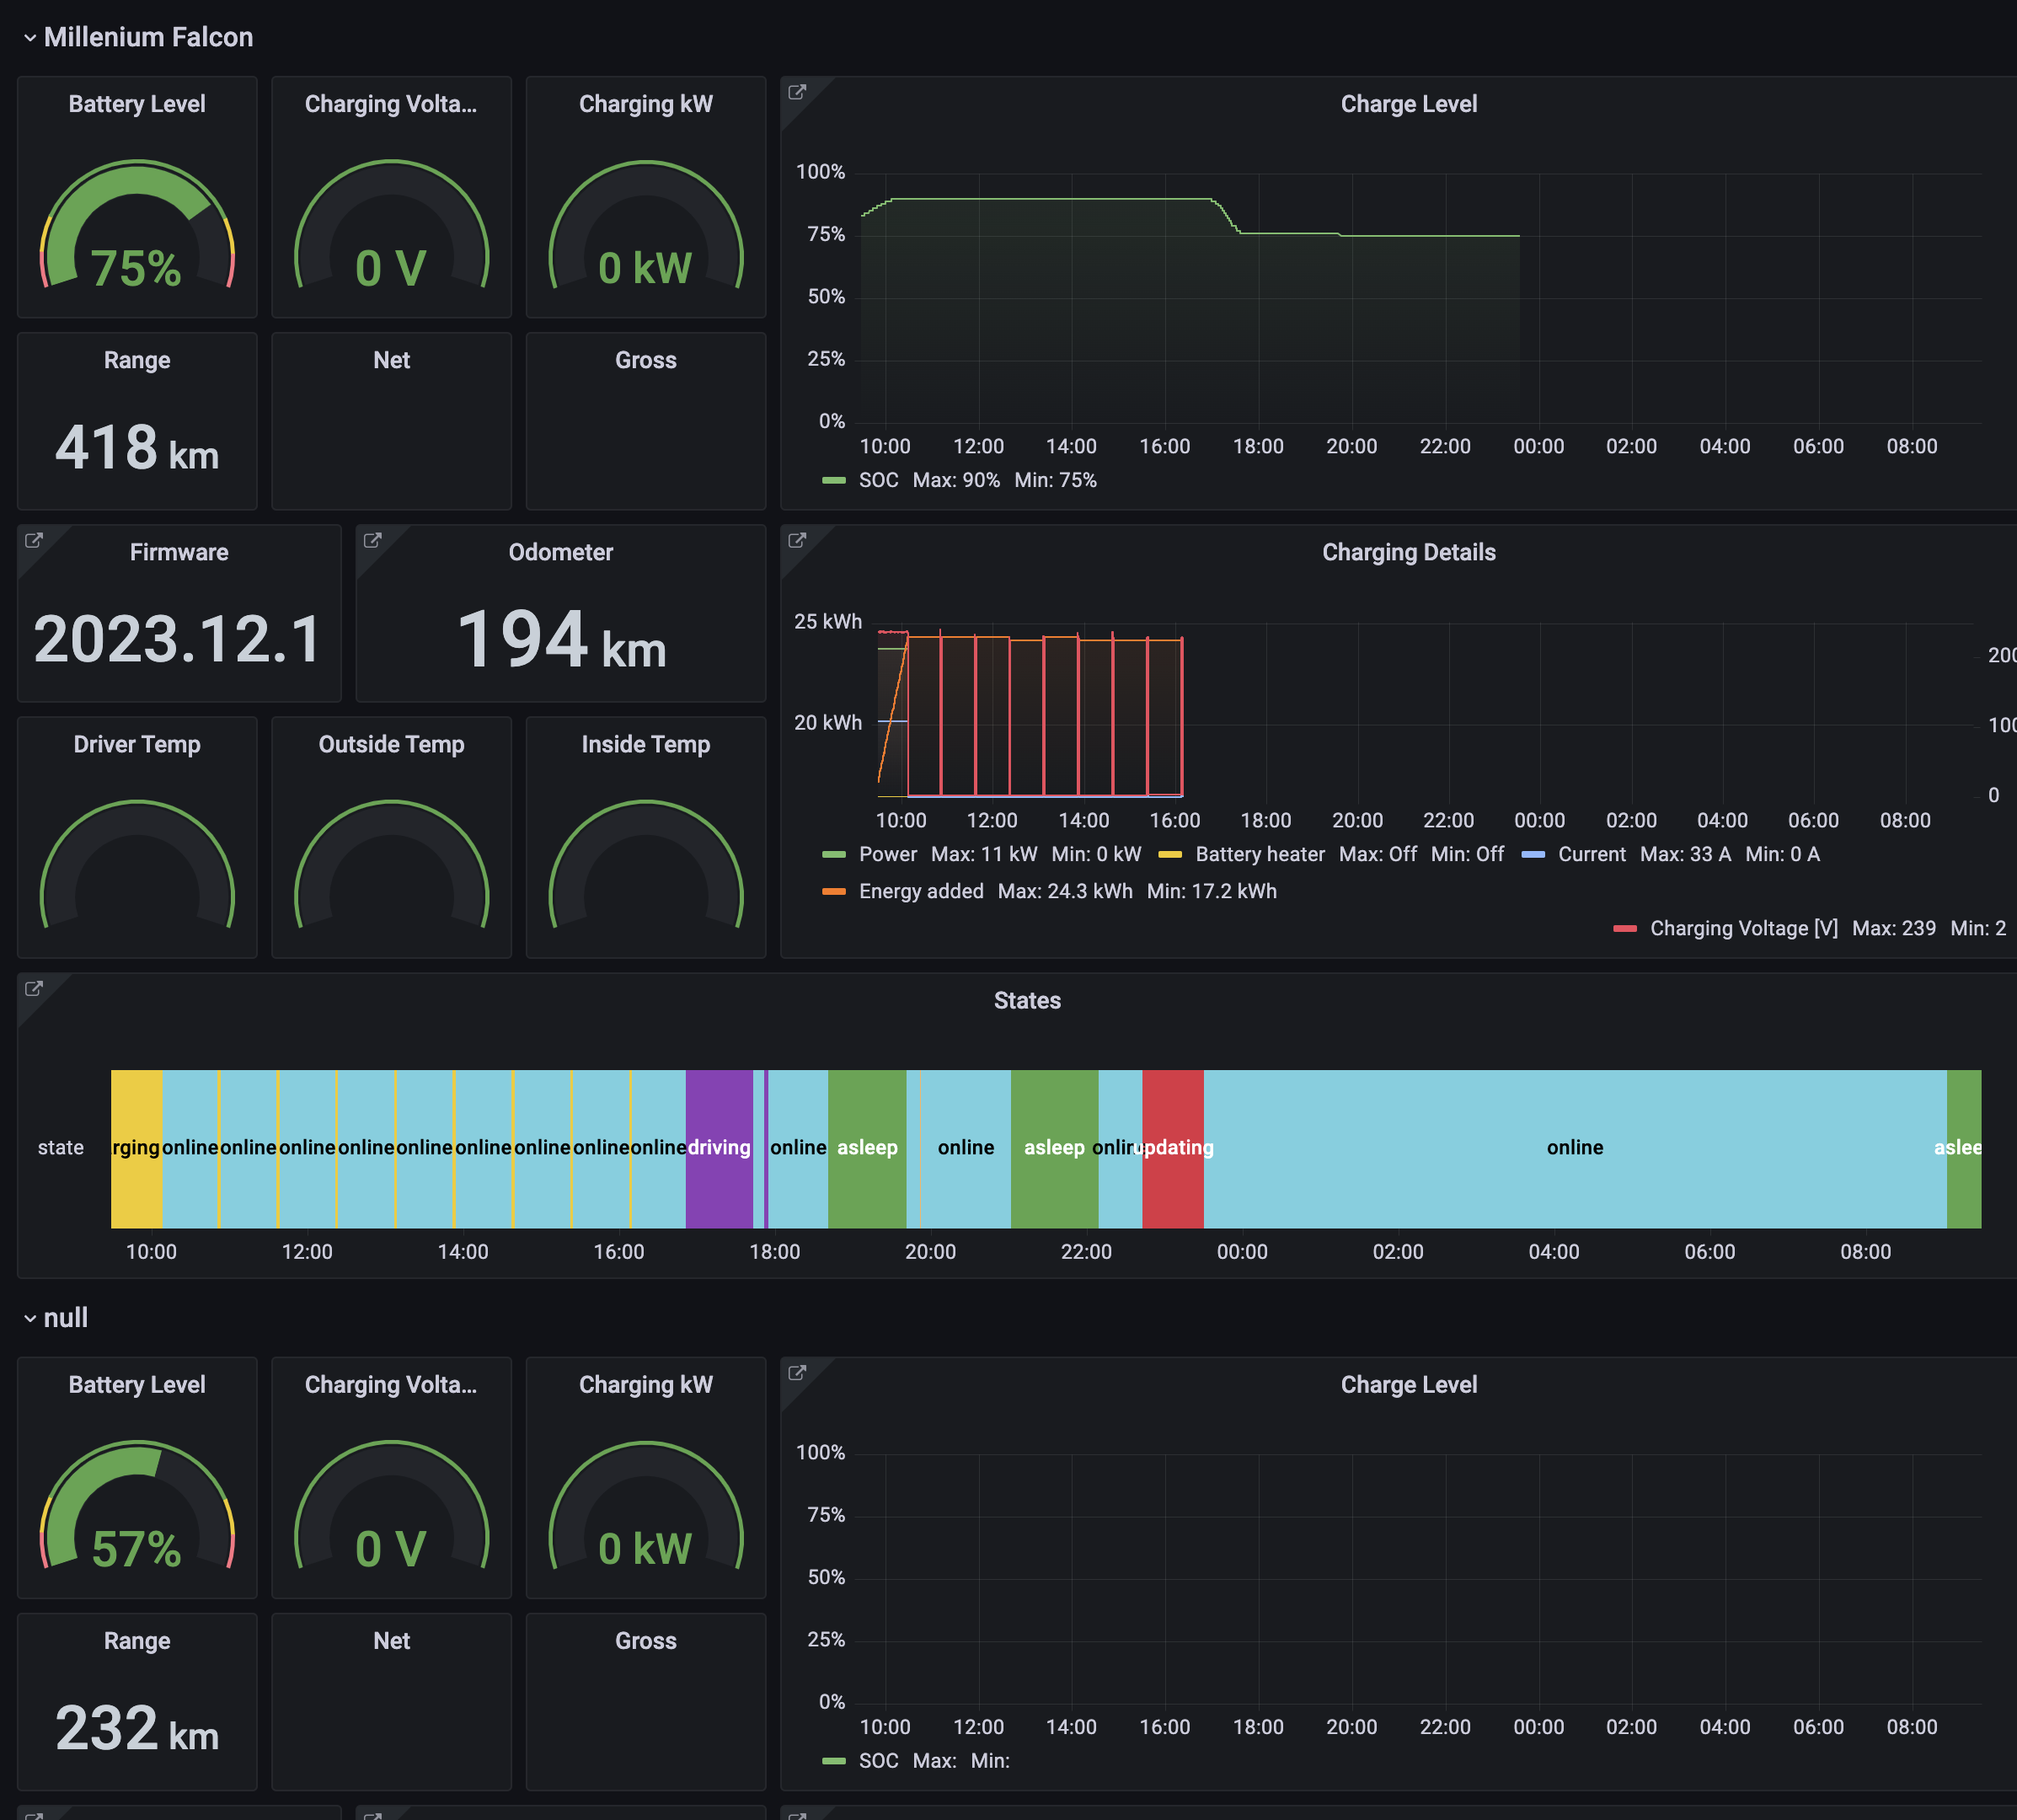Toggle SOC series in null Charge Level legend
Viewport: 2017px width, 1820px height.
coord(878,1761)
